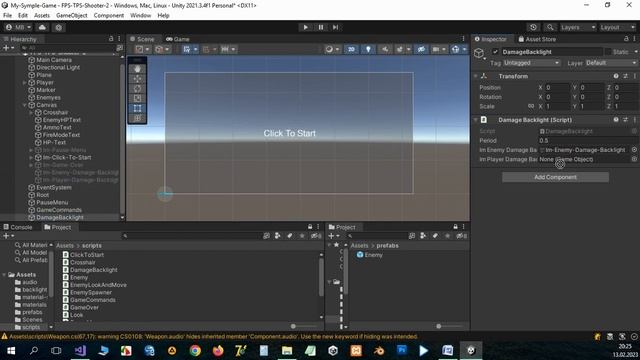The height and width of the screenshot is (360, 640).
Task: Collapse the Canvas object in Hierarchy
Action: click(x=24, y=105)
